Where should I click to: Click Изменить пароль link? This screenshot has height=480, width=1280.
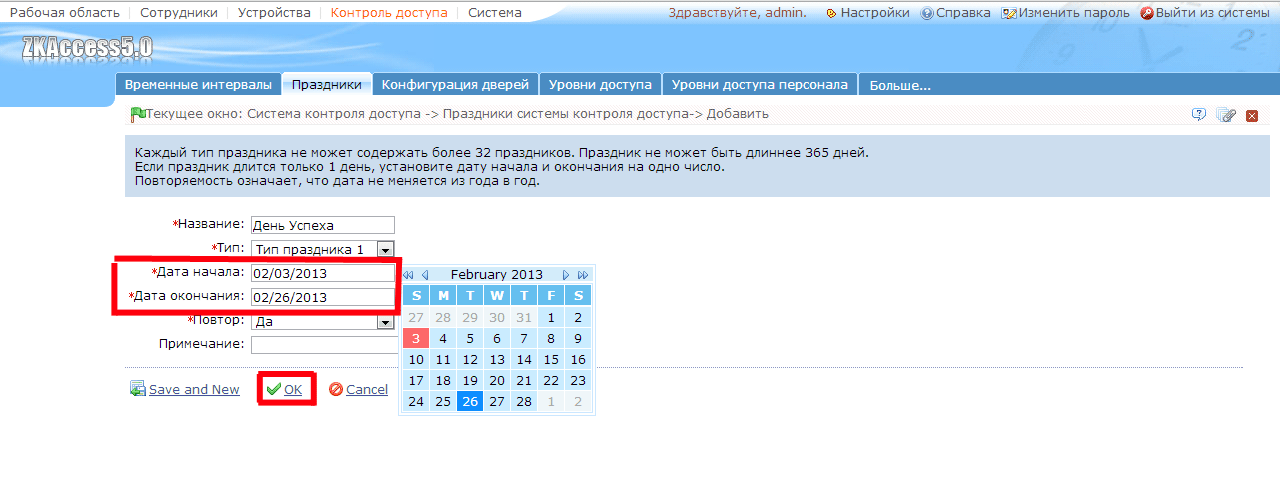1074,13
